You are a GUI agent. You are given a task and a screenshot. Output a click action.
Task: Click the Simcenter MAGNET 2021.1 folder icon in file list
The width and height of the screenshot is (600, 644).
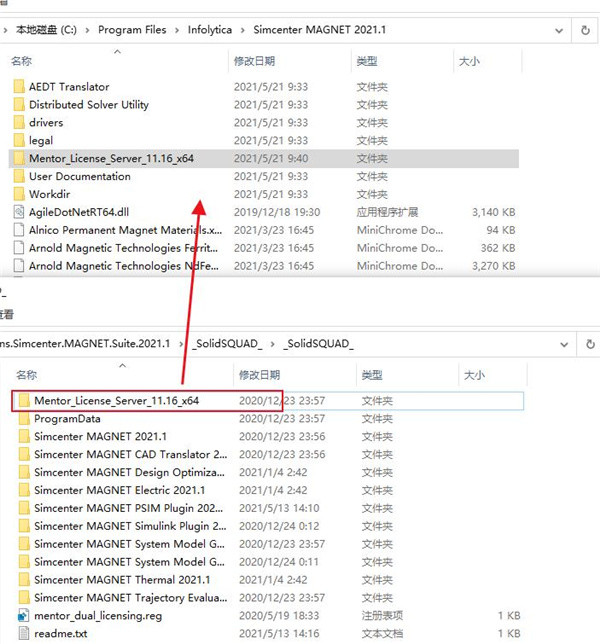pyautogui.click(x=24, y=437)
